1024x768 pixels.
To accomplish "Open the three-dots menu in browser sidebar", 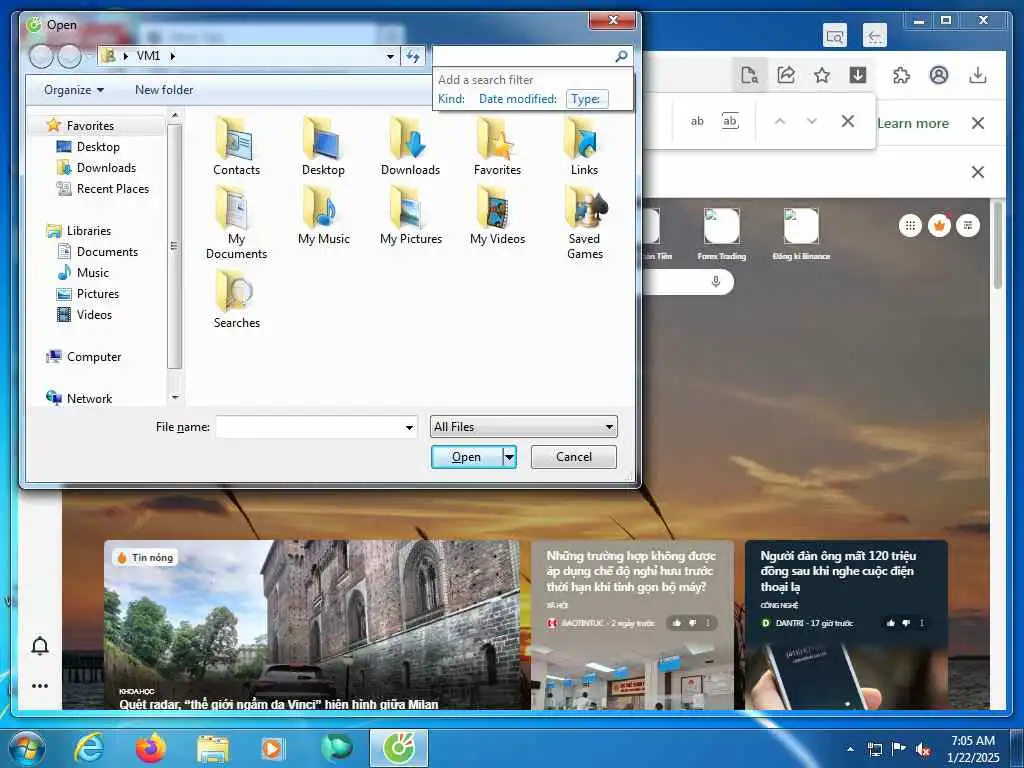I will point(40,686).
